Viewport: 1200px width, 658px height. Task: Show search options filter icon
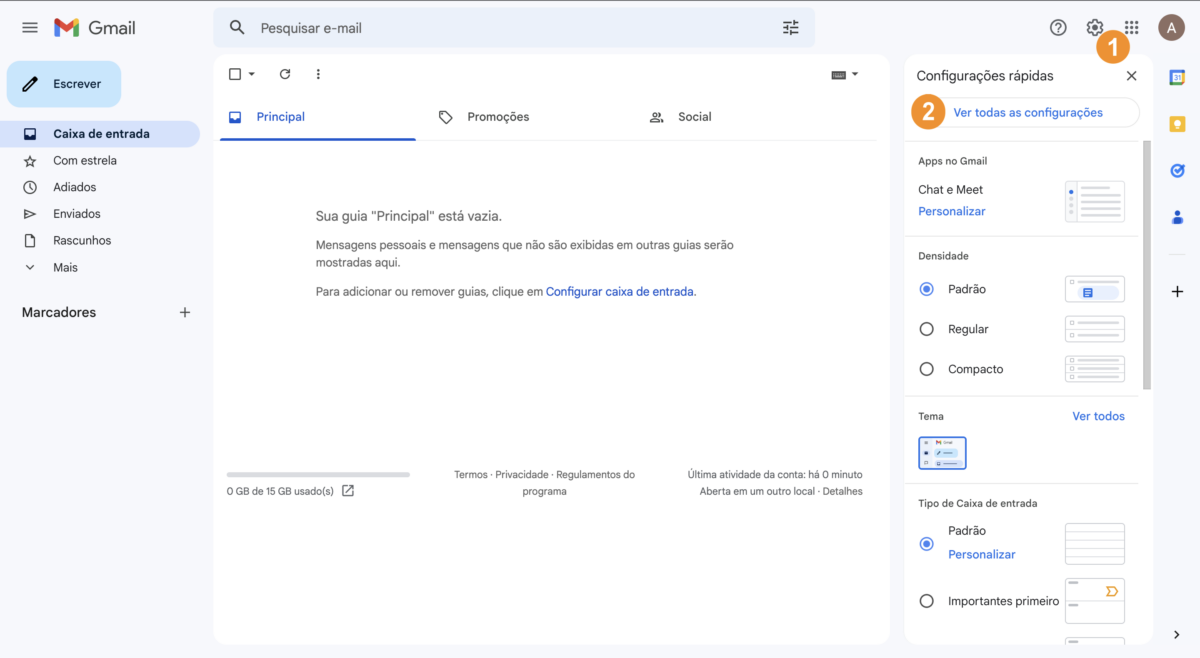791,28
